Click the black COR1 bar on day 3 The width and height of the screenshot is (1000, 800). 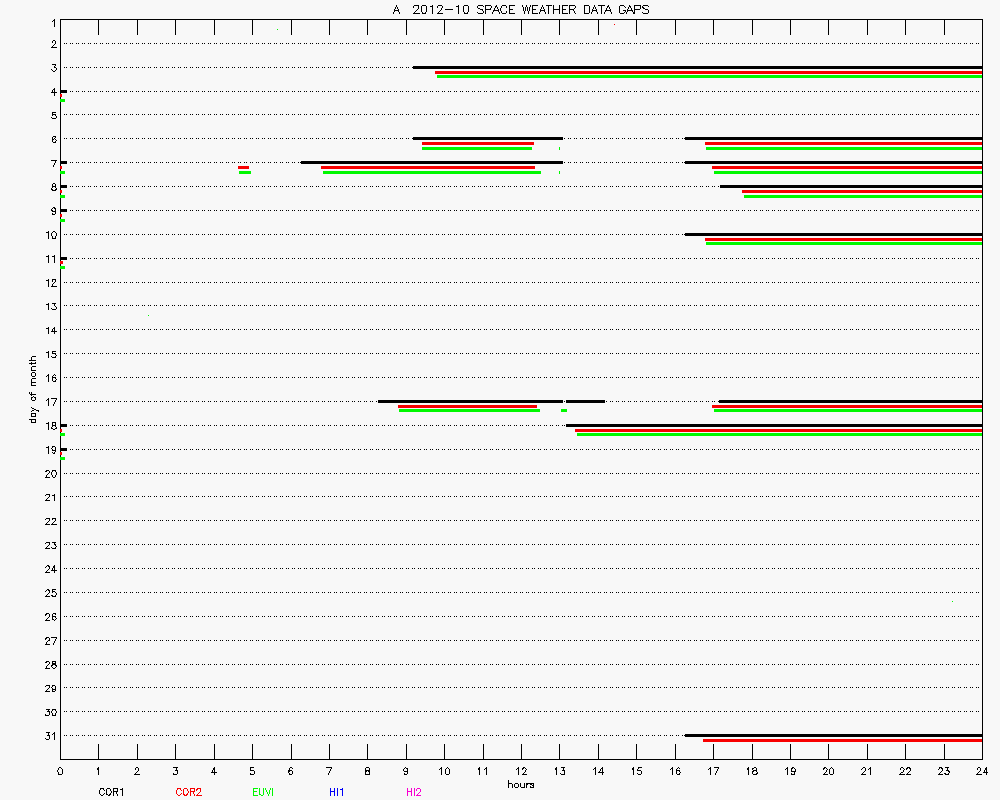tap(697, 67)
